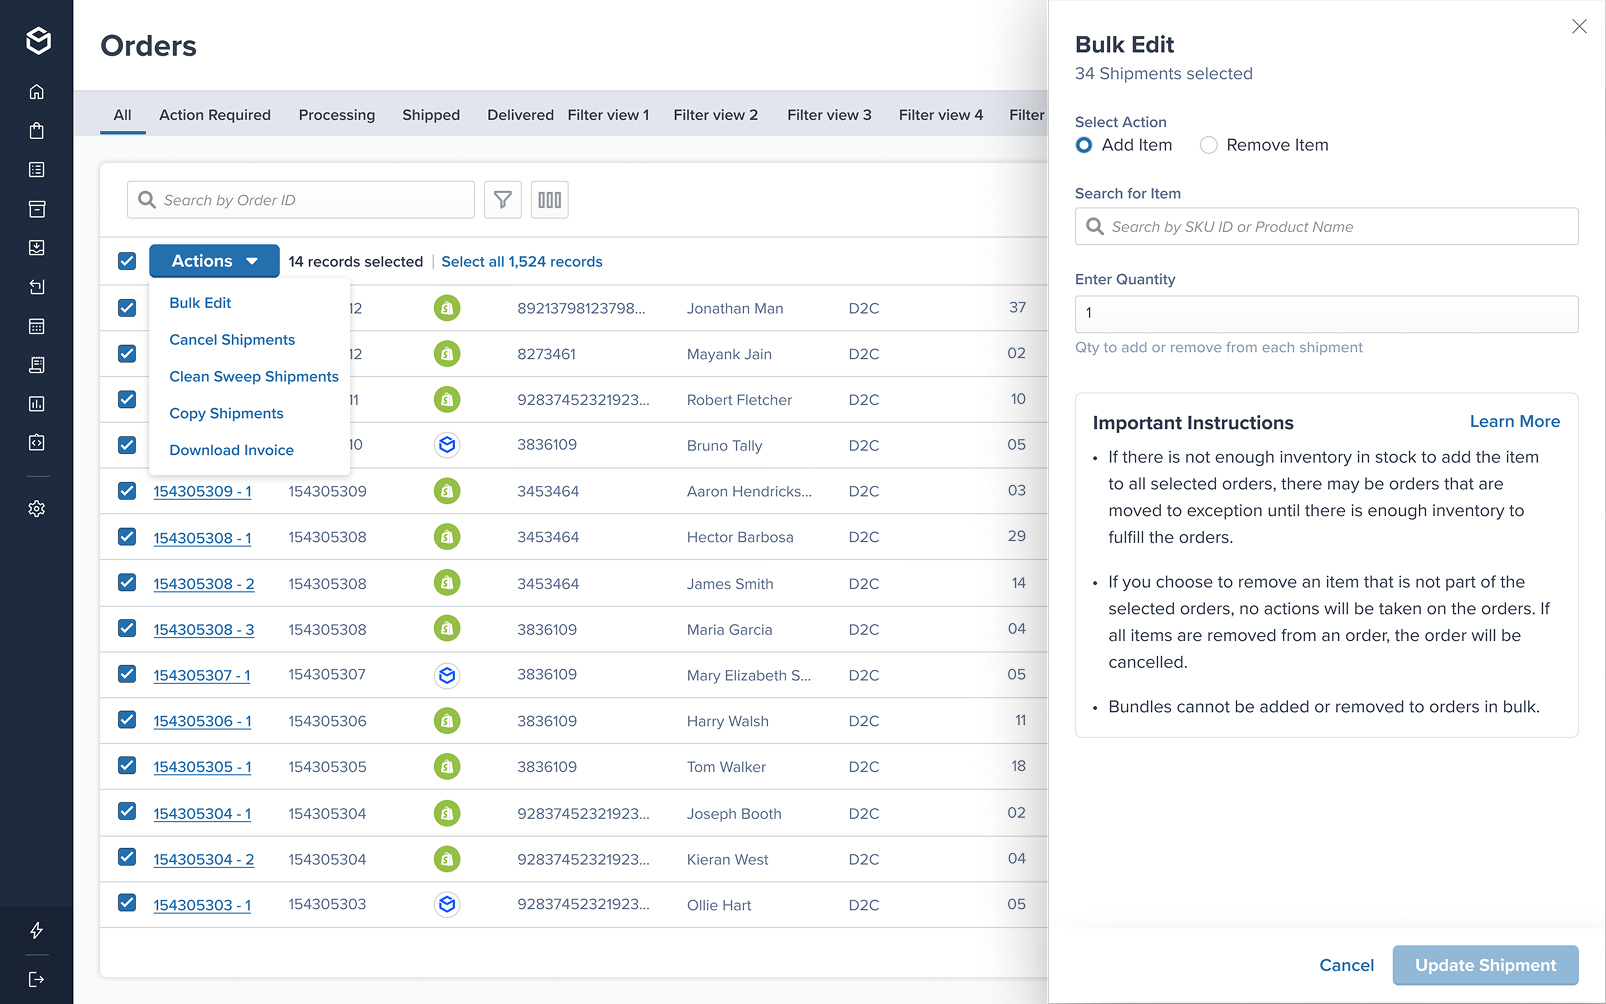Open the shopping bag icon in the sidebar

pos(37,131)
